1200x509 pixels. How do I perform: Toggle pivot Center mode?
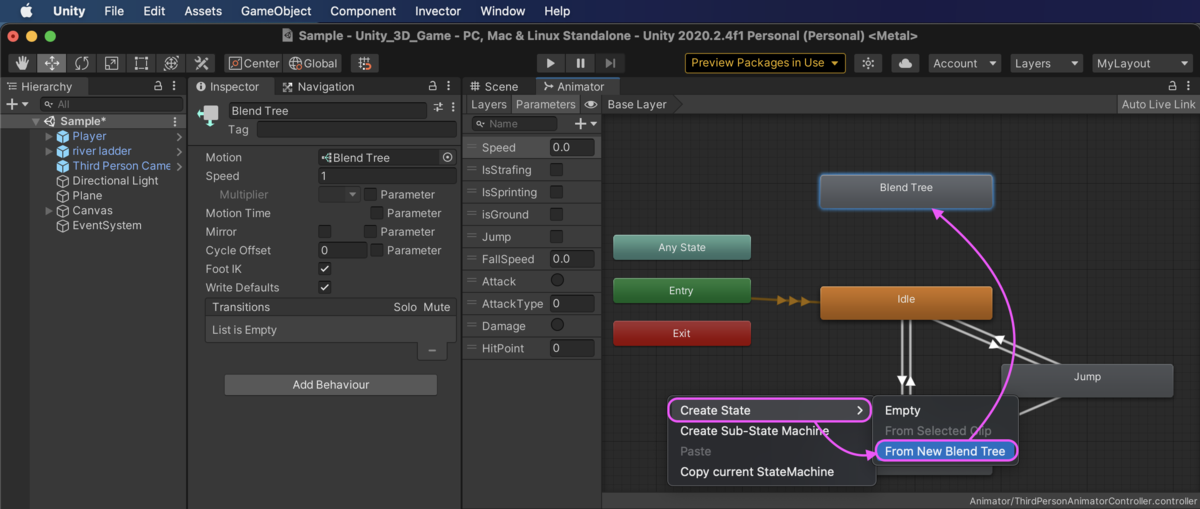pyautogui.click(x=253, y=63)
